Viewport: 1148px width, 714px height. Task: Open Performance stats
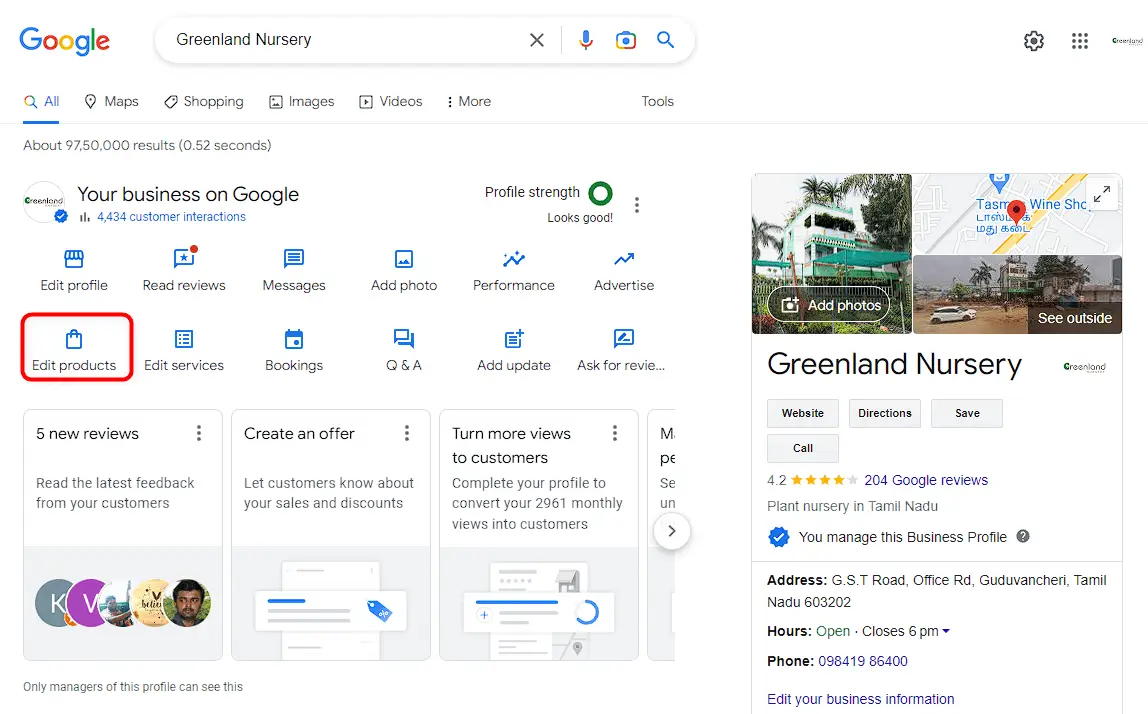point(513,269)
